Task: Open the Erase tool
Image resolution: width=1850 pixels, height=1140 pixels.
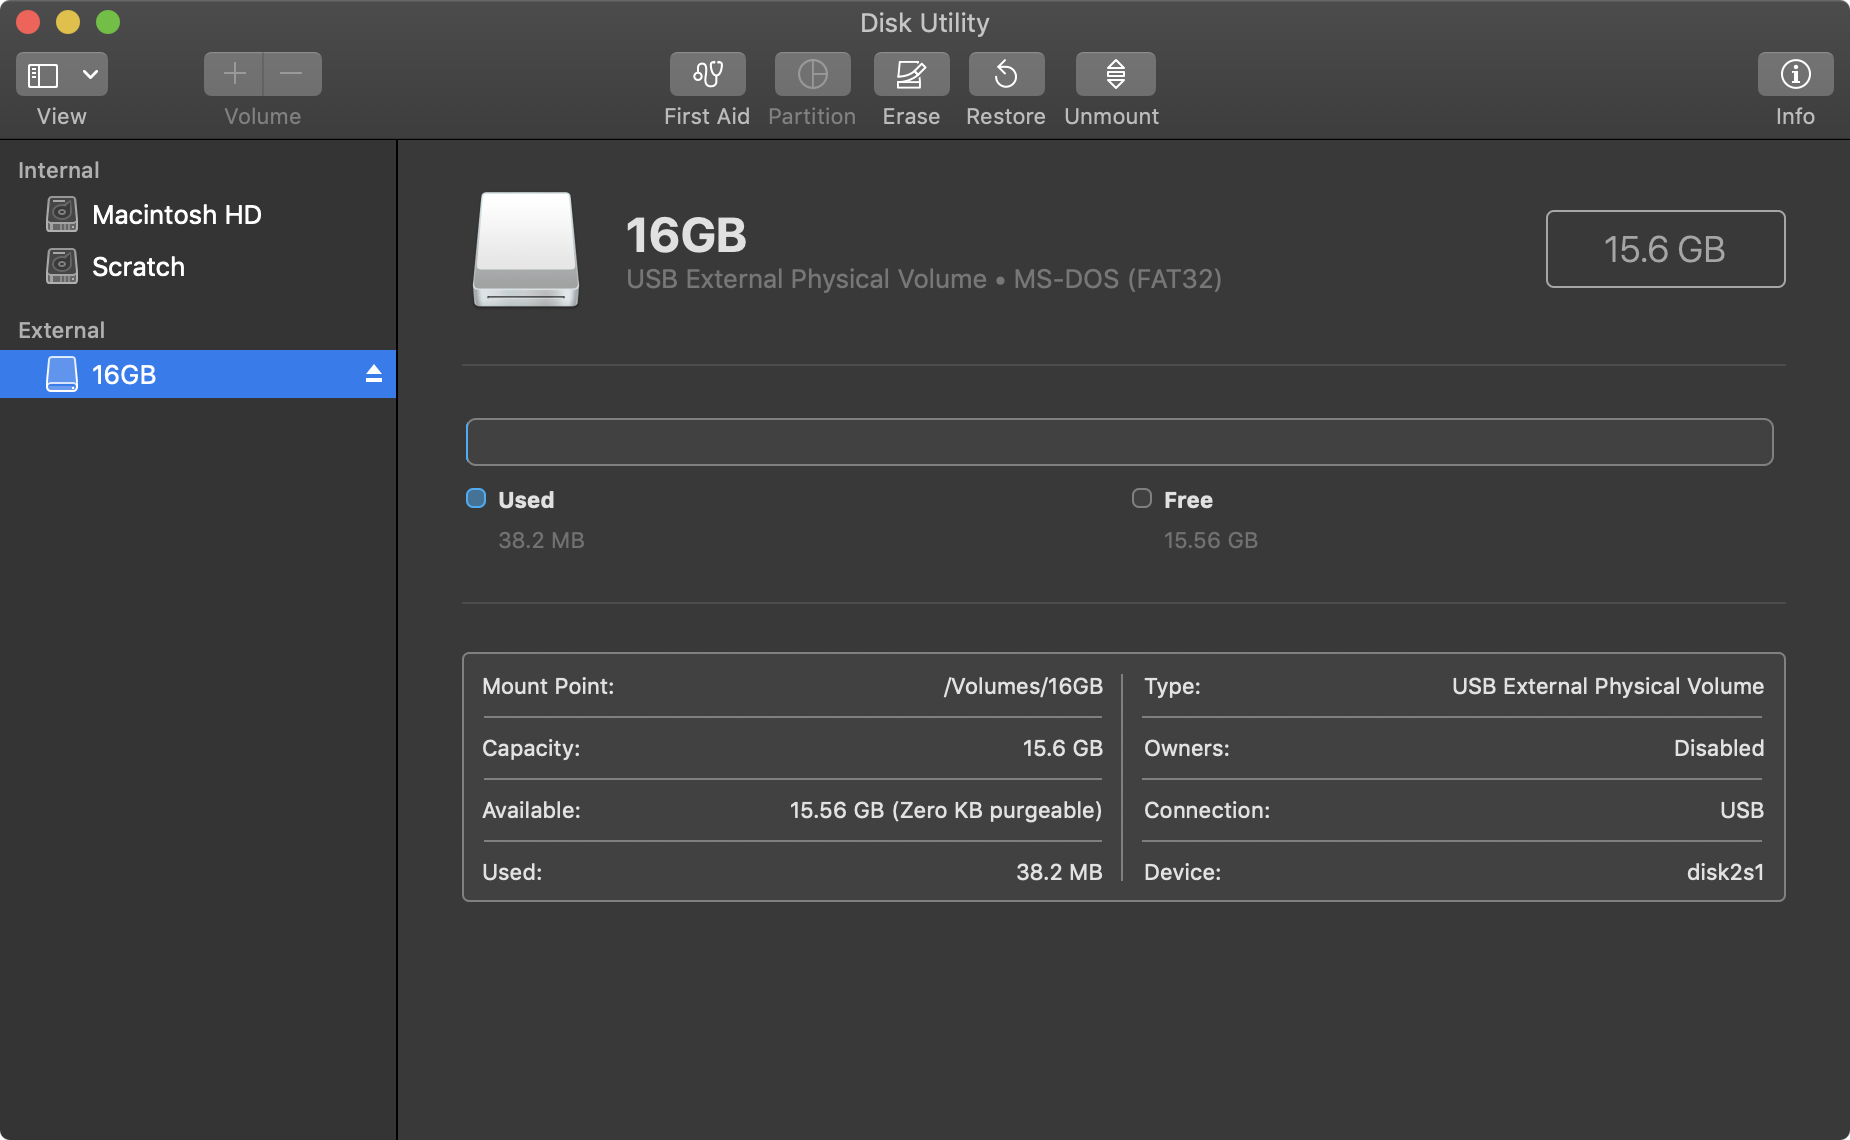Action: point(910,73)
